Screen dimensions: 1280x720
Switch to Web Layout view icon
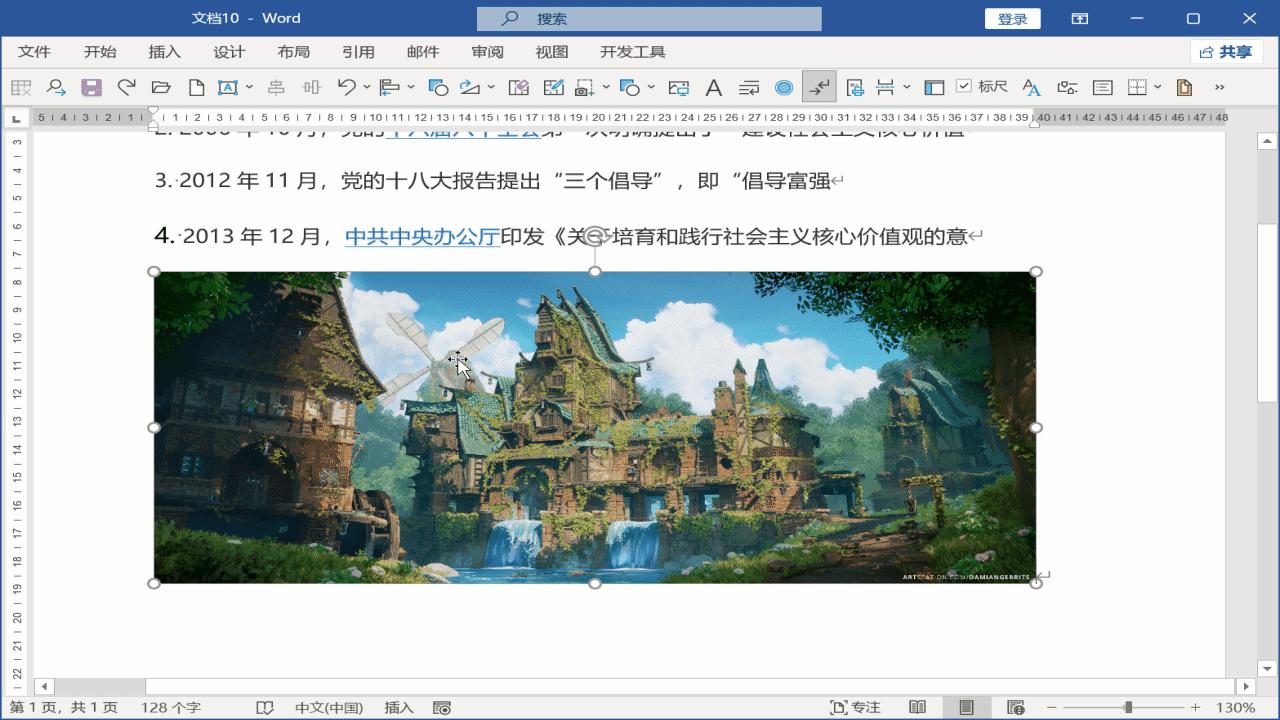pyautogui.click(x=1015, y=708)
